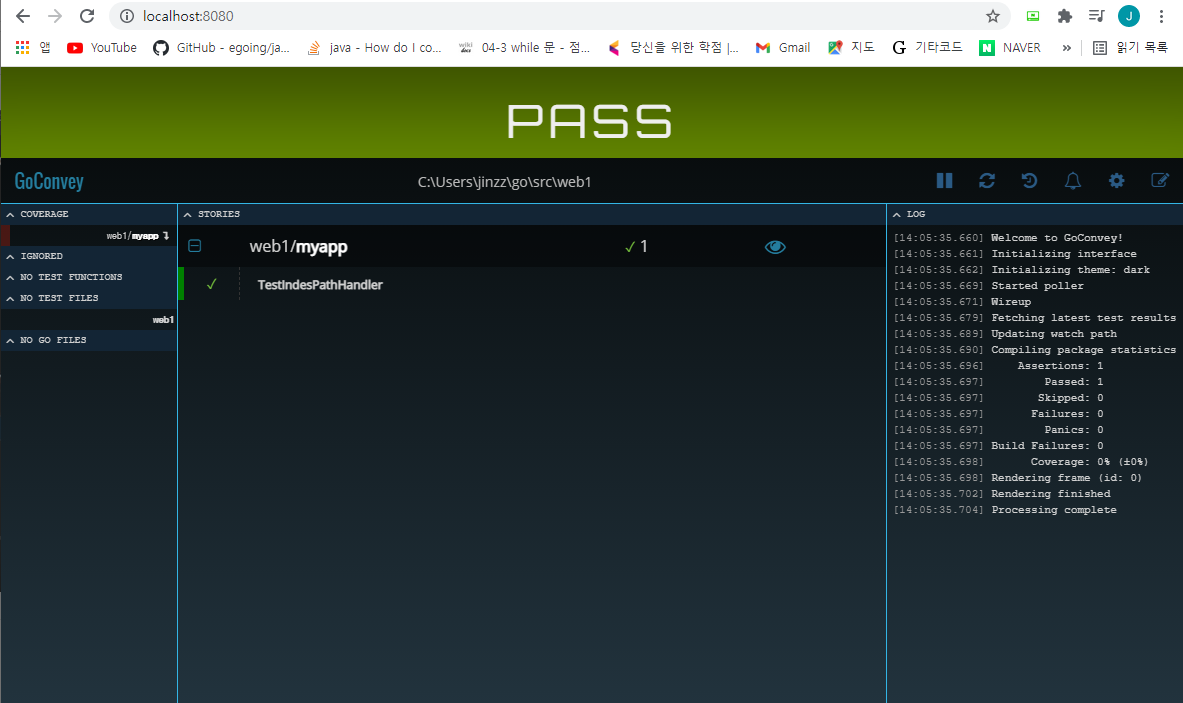Open GitHub egoing bookmark
The height and width of the screenshot is (703, 1183).
coord(221,48)
